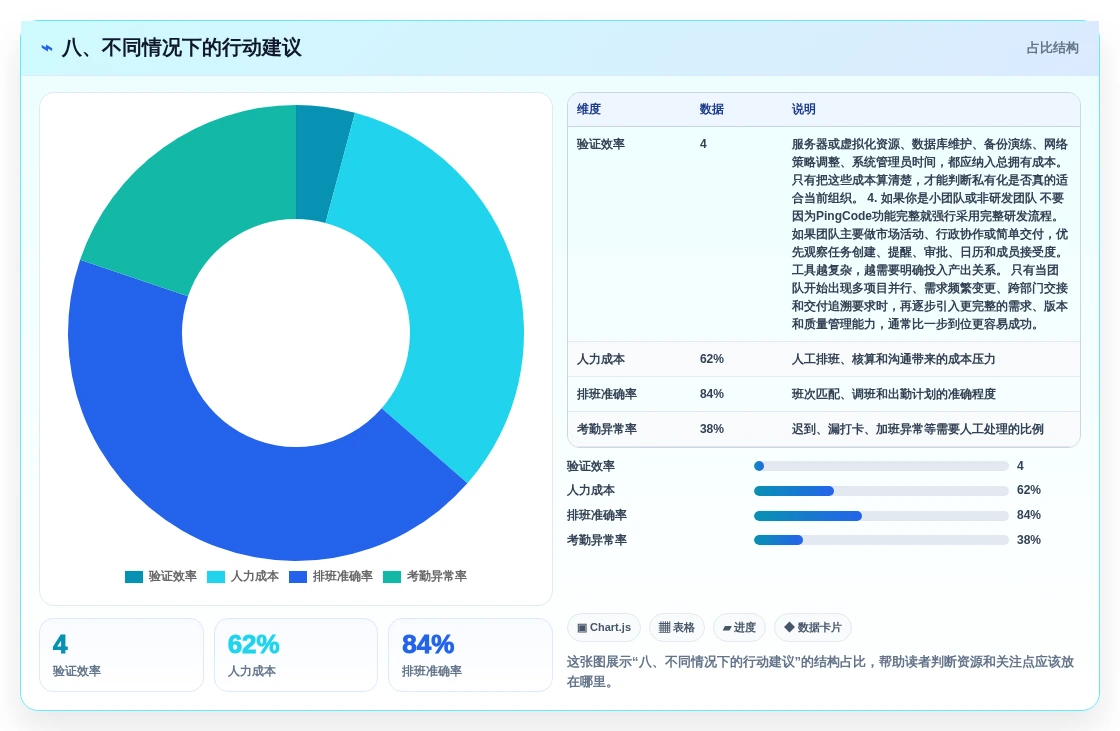Open the 人力成本 62% data card
1120x731 pixels.
(x=296, y=655)
